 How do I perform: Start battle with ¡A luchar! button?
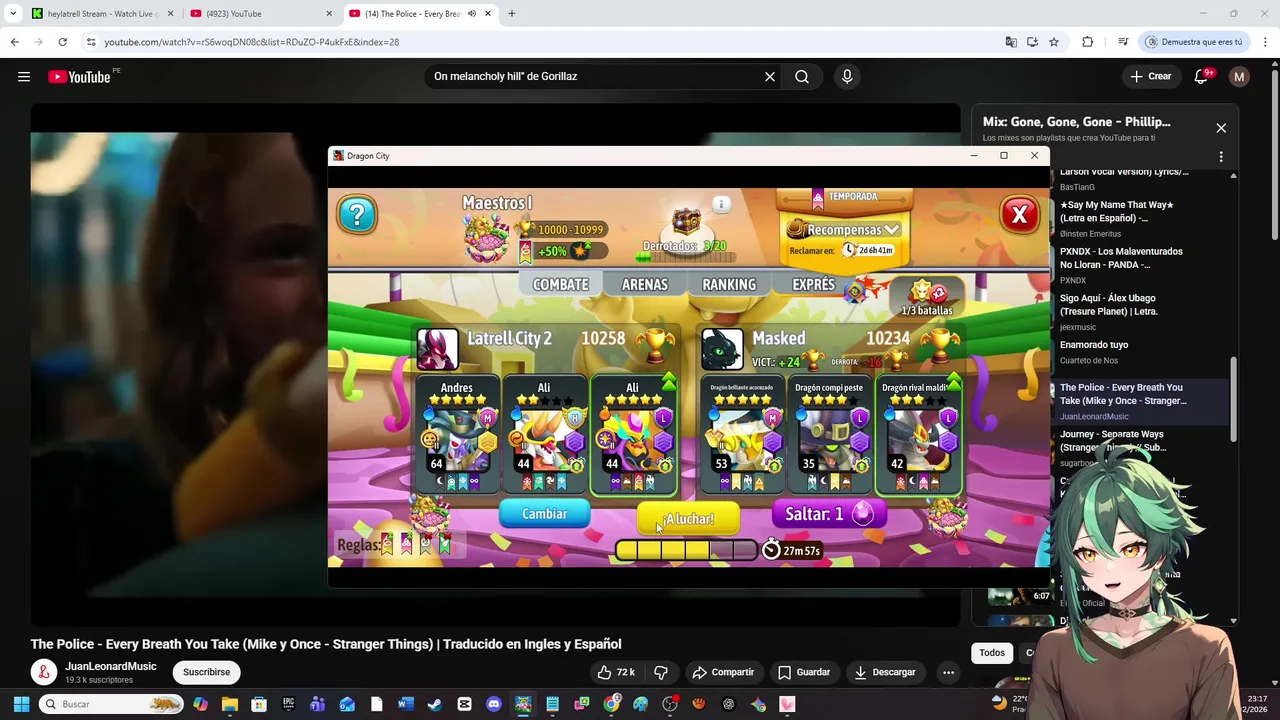click(x=688, y=519)
